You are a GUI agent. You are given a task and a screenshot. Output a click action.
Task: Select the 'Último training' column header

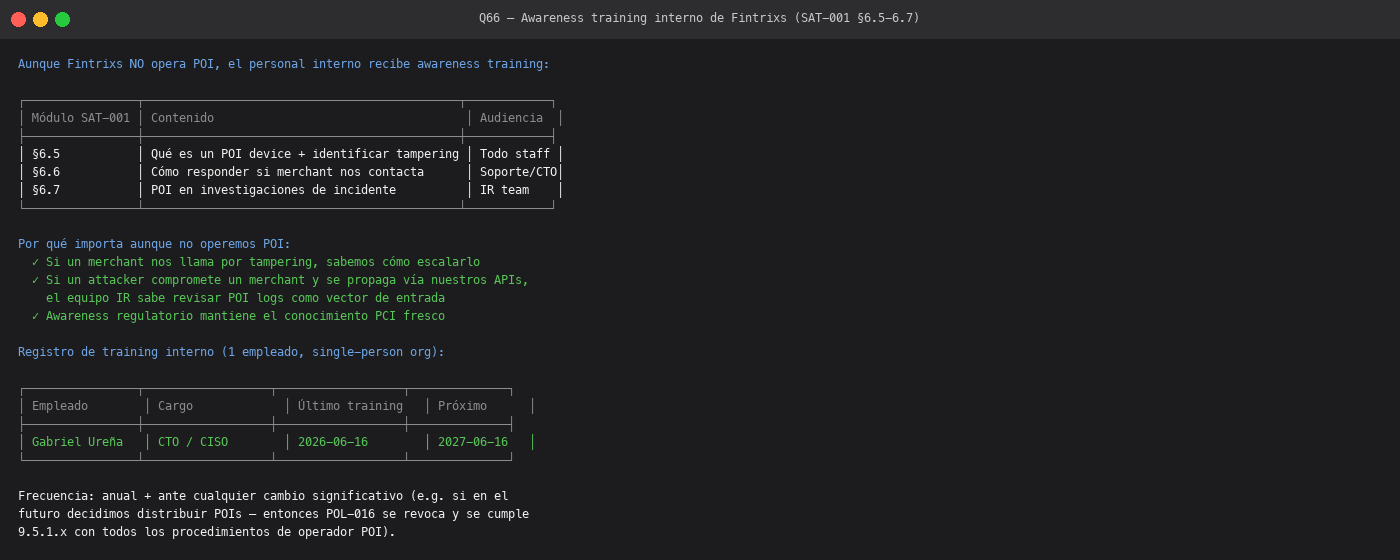coord(350,406)
